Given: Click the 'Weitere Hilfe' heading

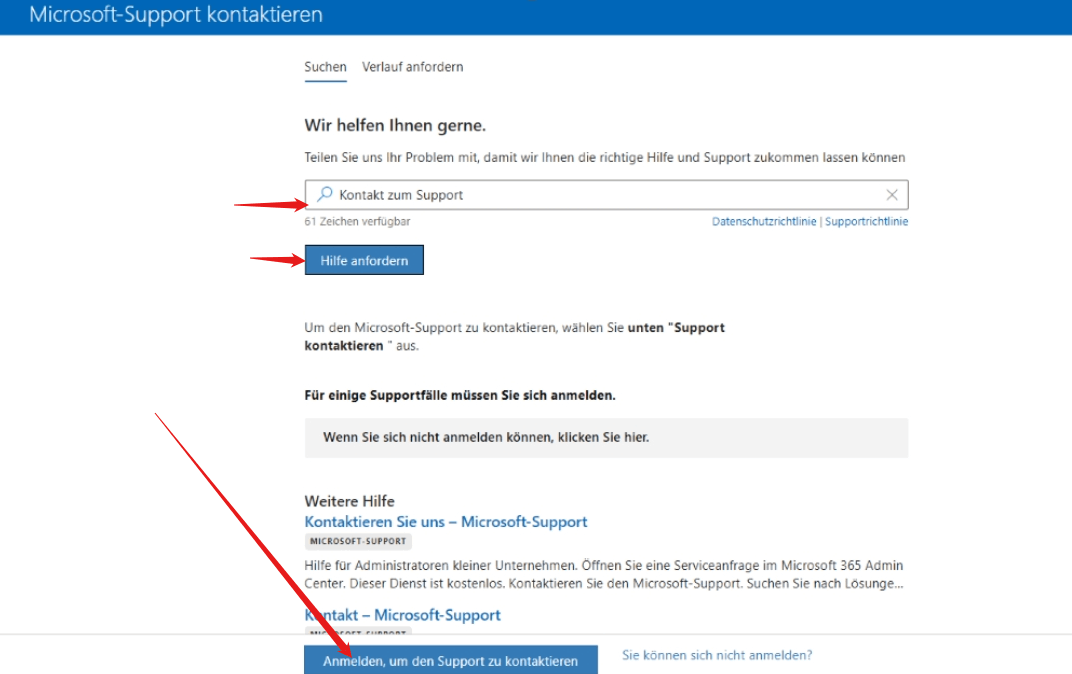Looking at the screenshot, I should point(349,501).
